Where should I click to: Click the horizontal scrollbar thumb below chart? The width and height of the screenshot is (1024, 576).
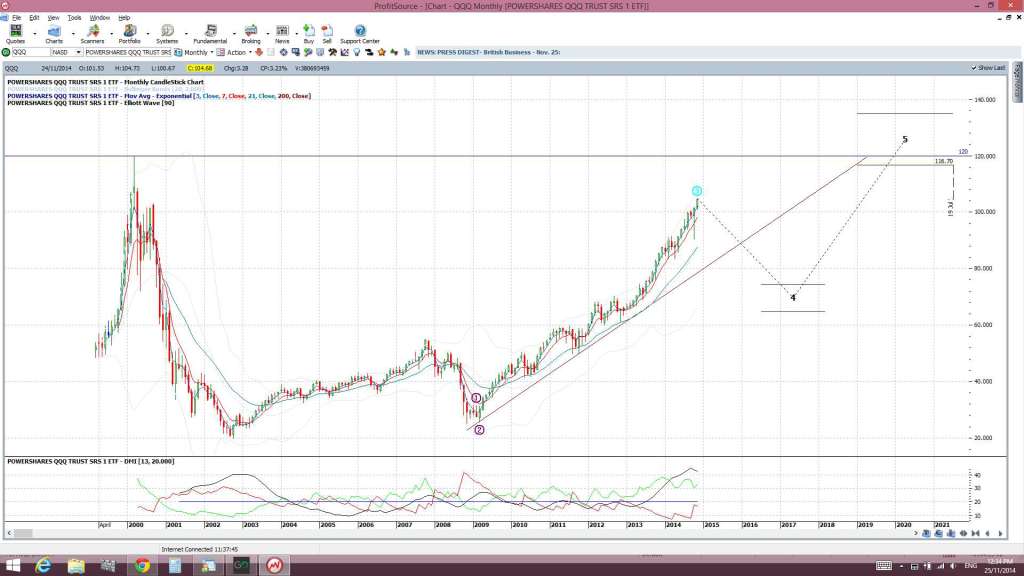[24, 534]
